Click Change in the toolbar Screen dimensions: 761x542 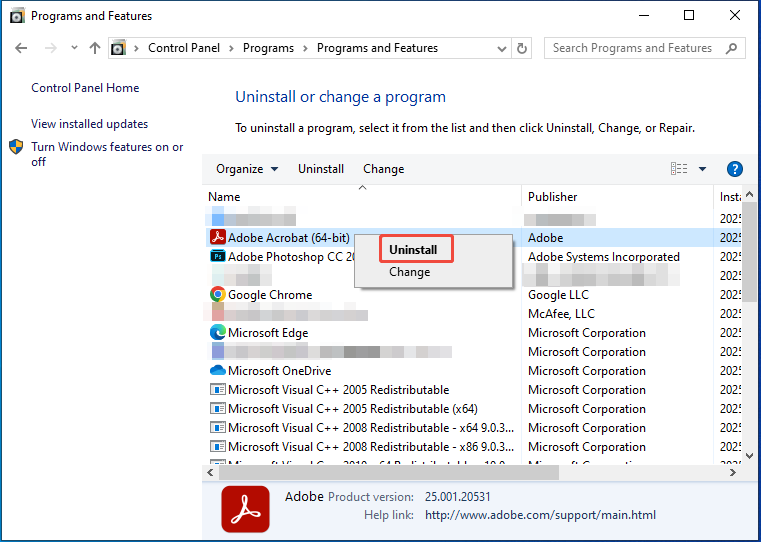(383, 169)
